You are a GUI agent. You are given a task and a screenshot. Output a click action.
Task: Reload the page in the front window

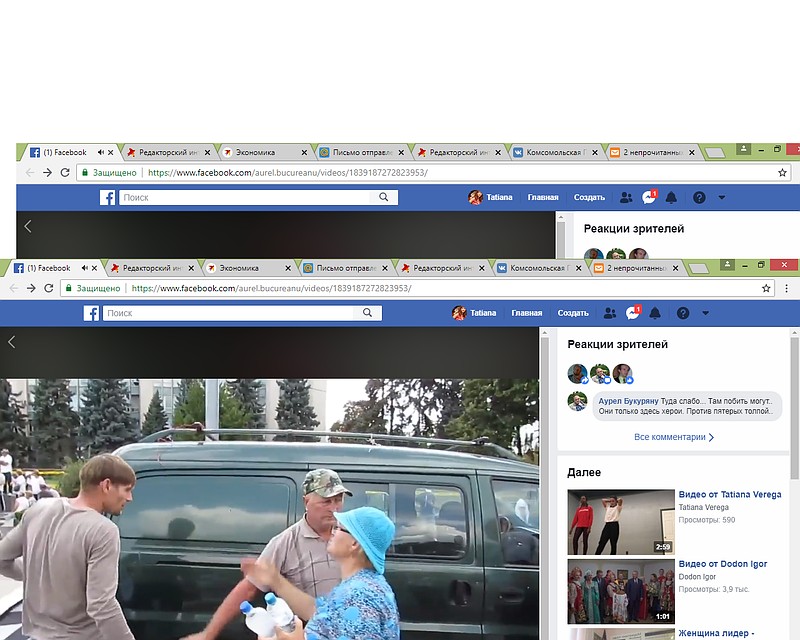click(x=49, y=288)
